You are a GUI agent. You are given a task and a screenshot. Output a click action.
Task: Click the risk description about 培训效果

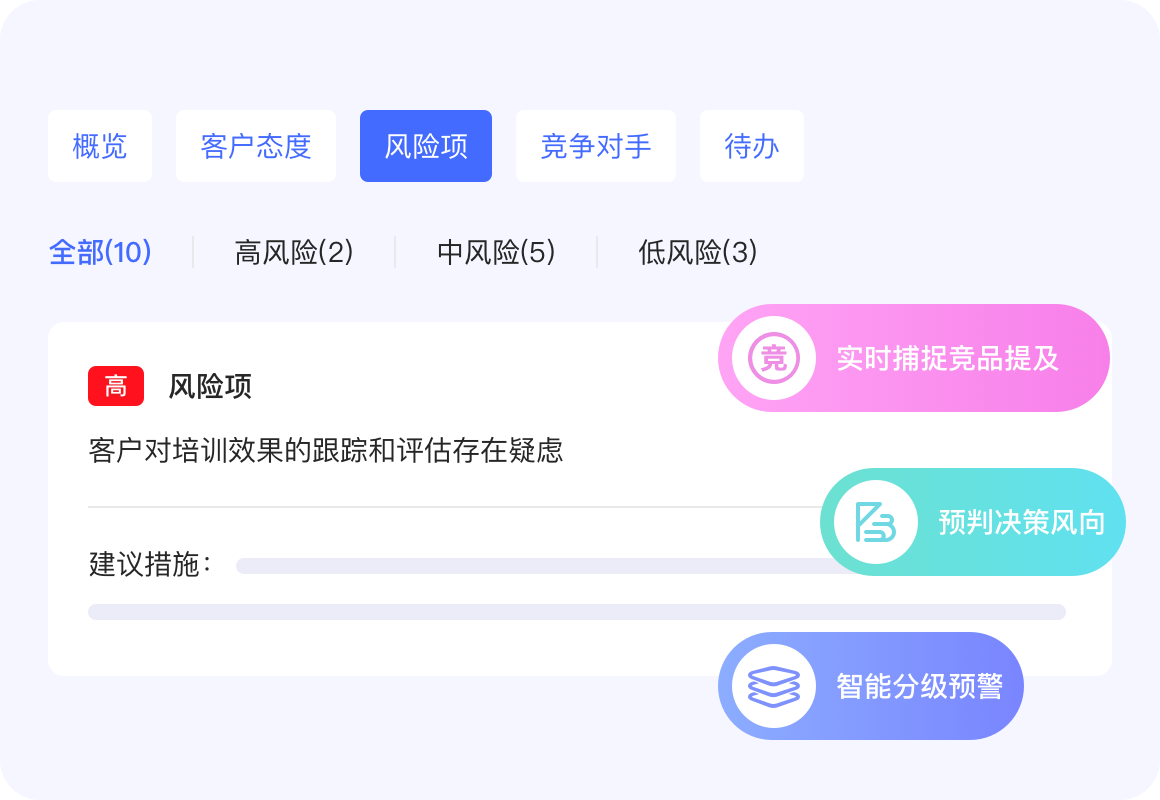point(326,450)
